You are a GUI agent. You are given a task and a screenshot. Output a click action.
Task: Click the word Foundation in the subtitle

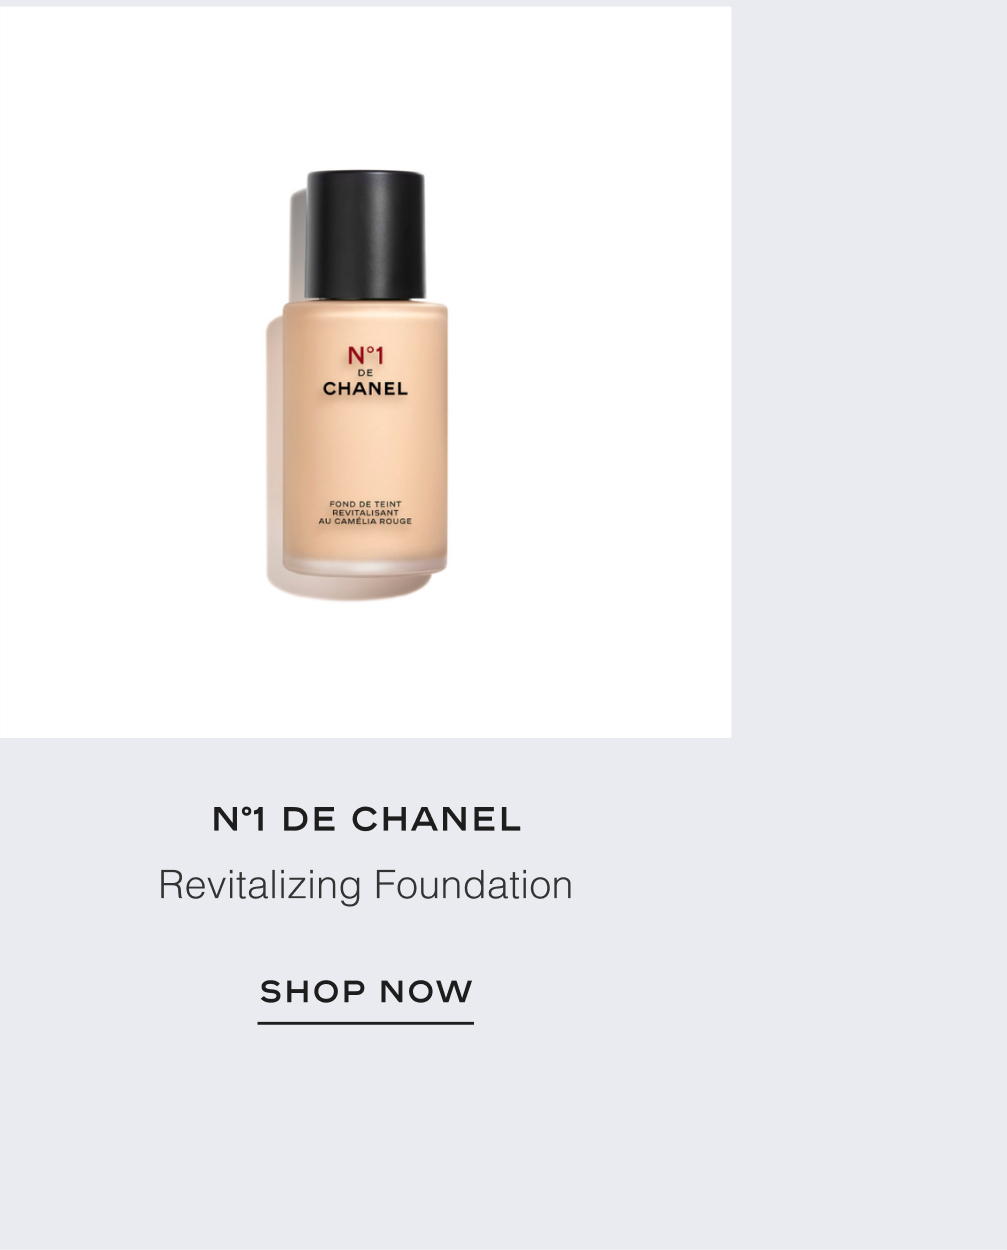tap(473, 885)
